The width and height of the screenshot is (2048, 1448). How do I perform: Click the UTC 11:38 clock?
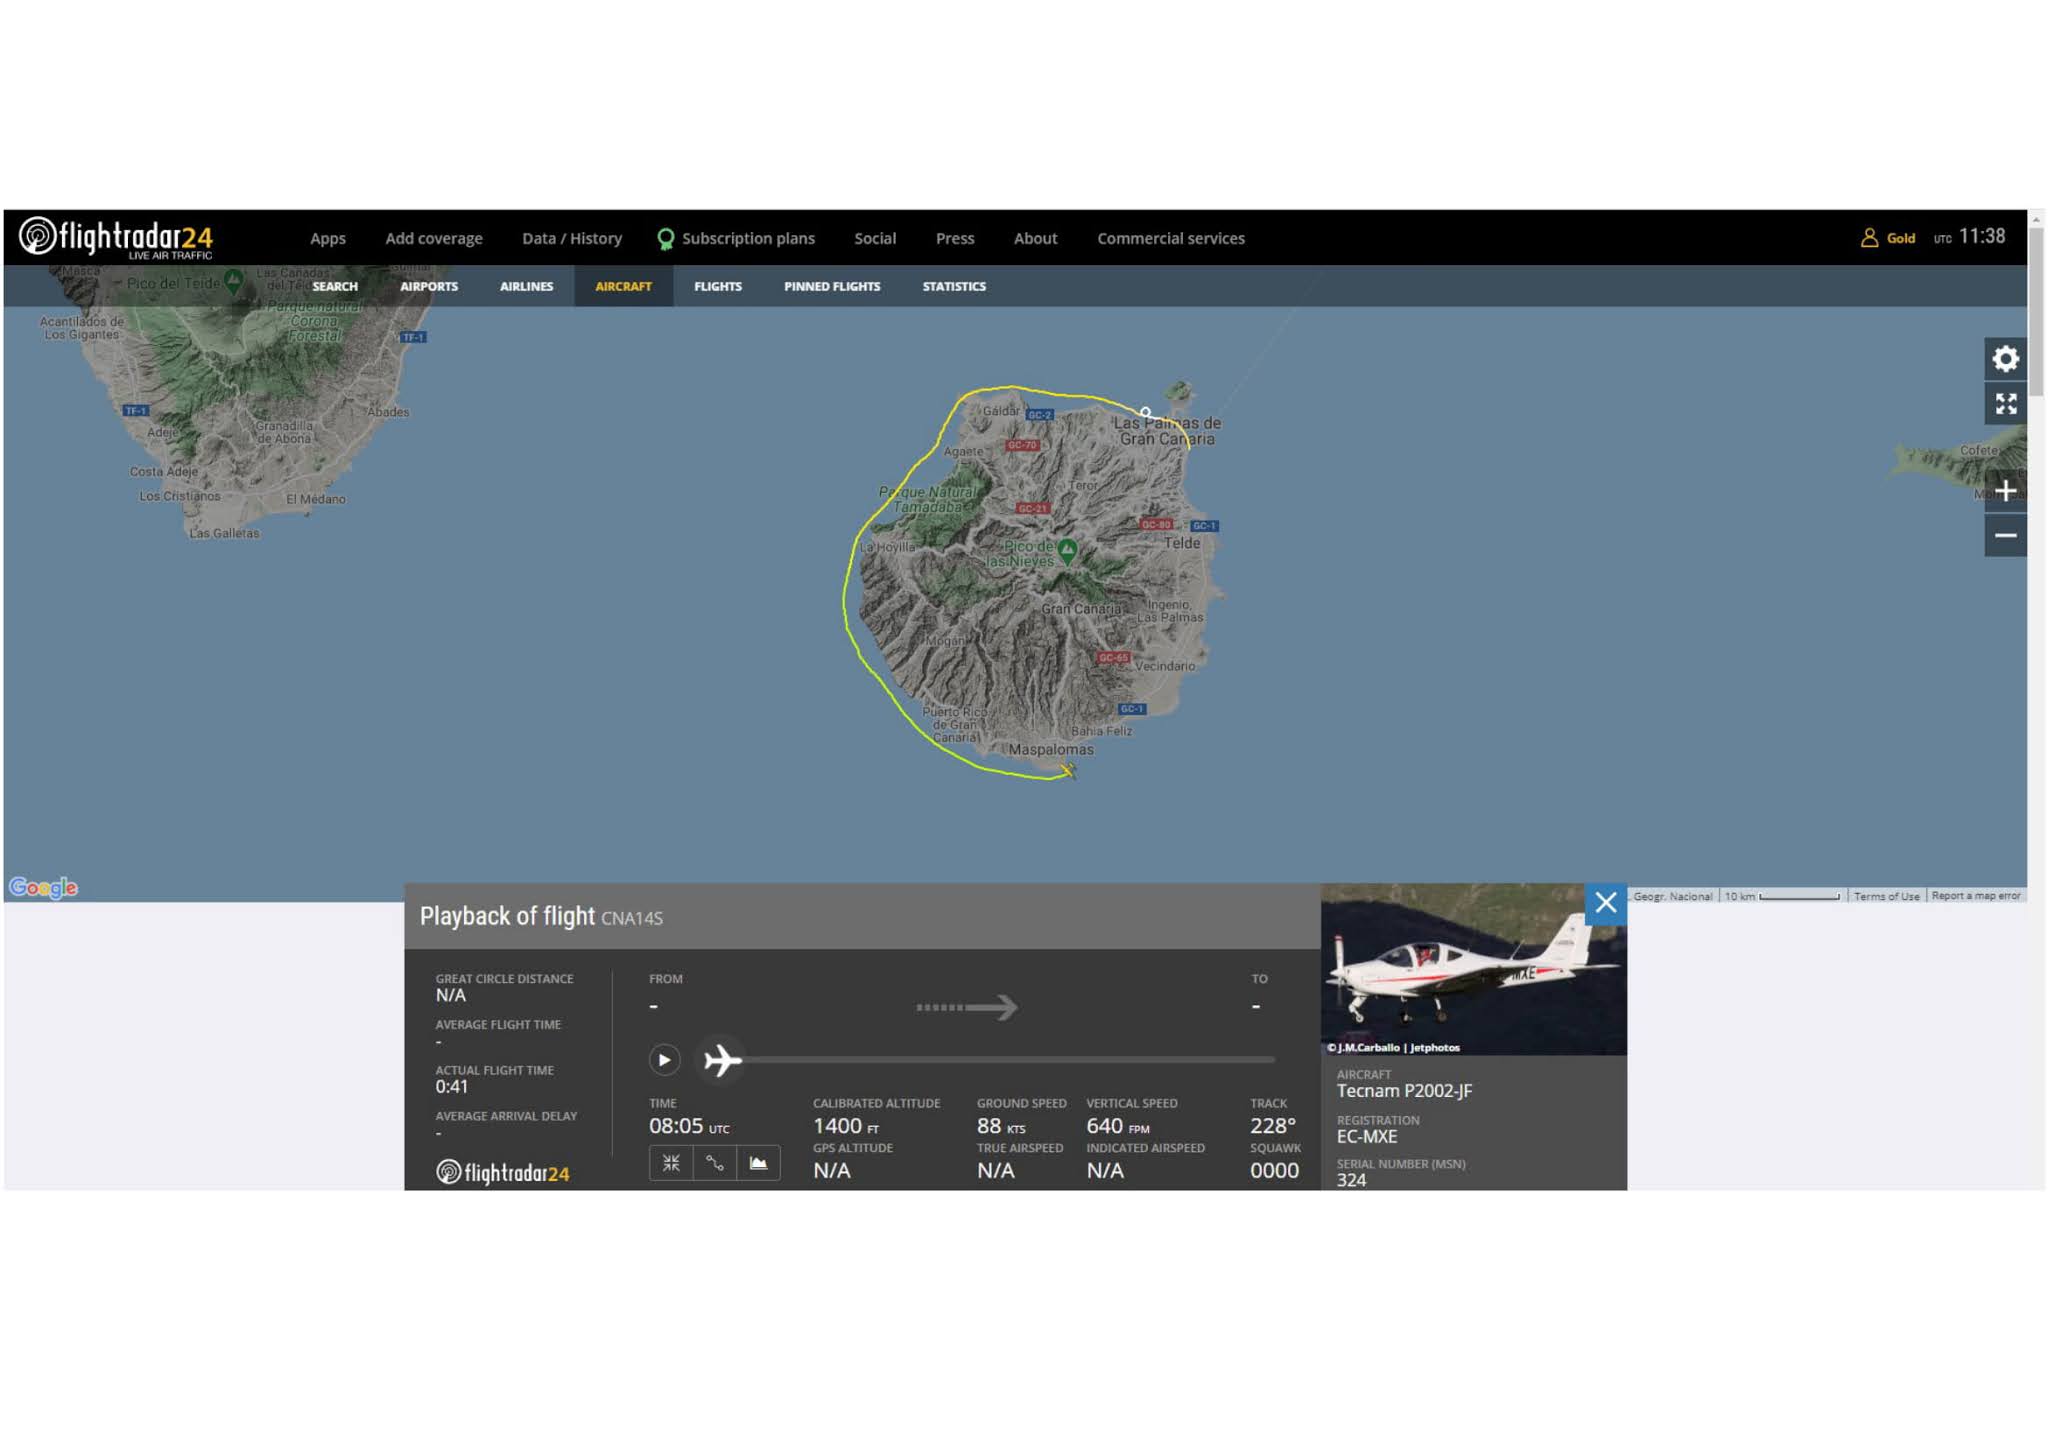[1968, 237]
